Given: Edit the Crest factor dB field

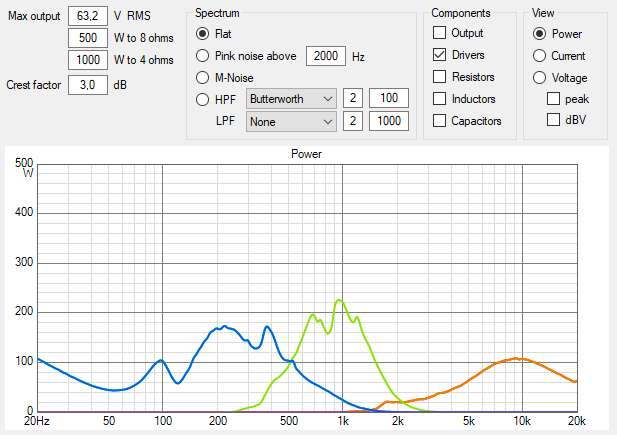Looking at the screenshot, I should coord(88,85).
